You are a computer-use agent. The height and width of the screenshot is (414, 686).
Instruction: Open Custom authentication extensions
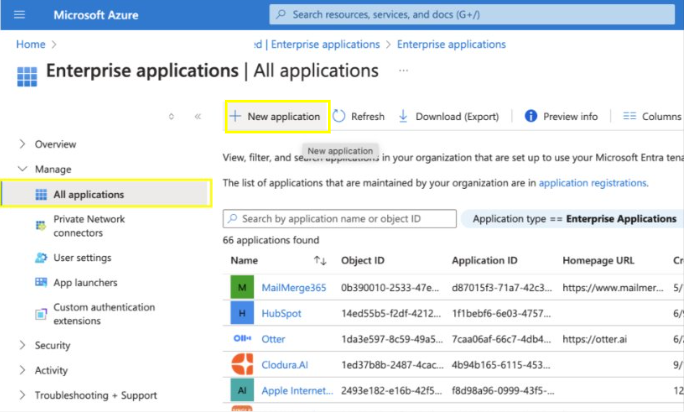coord(103,314)
